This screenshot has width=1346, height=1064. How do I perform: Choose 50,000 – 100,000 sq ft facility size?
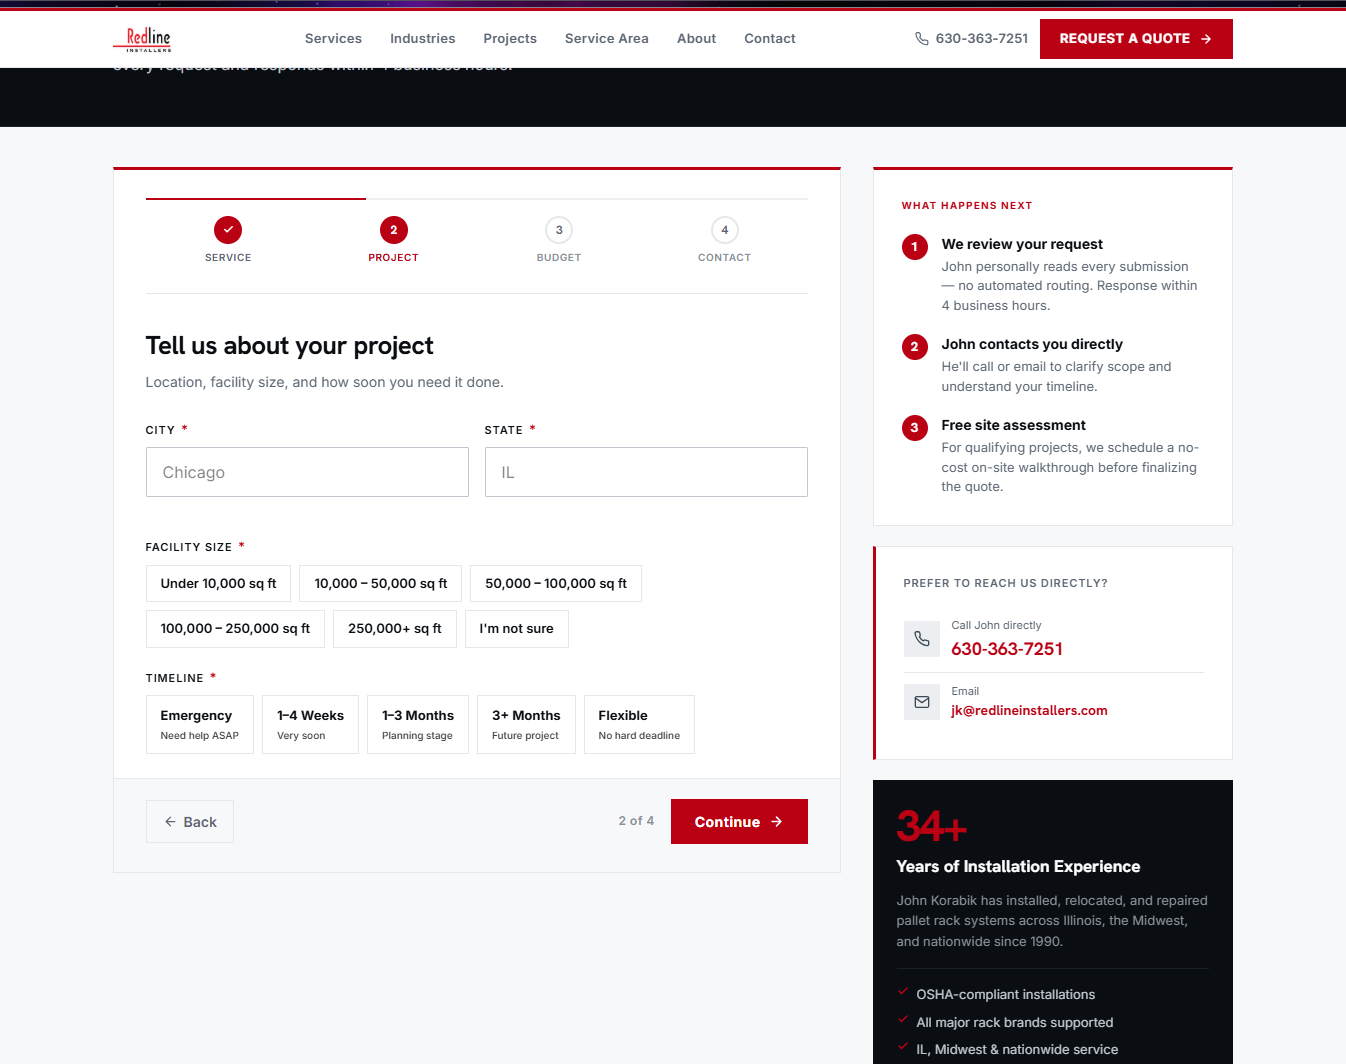pos(556,584)
